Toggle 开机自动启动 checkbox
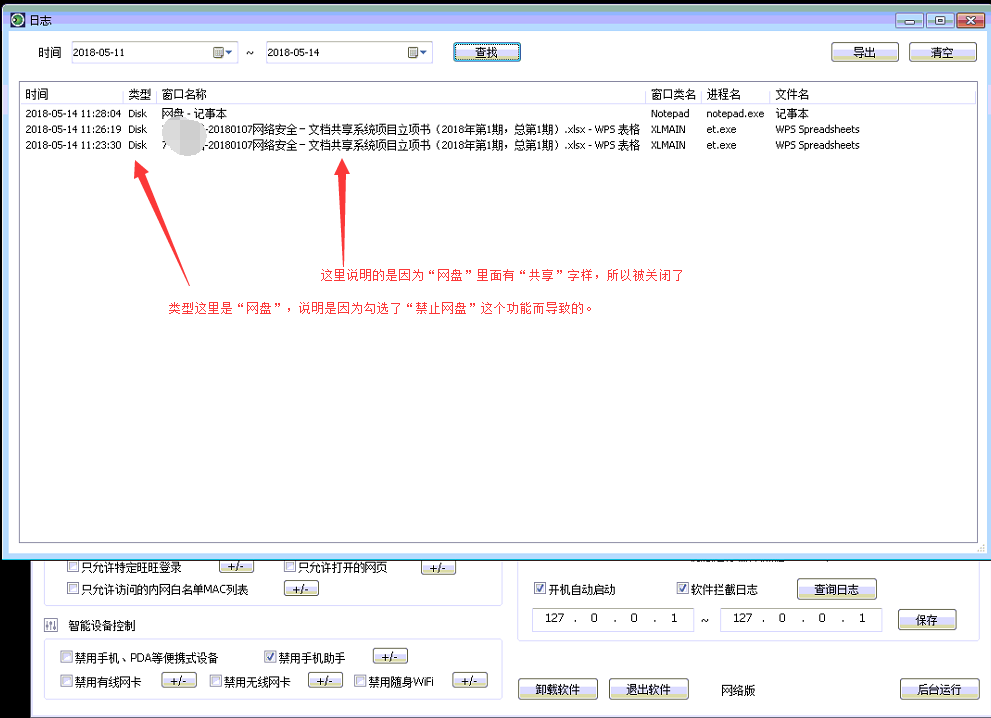Image resolution: width=991 pixels, height=718 pixels. pos(541,589)
